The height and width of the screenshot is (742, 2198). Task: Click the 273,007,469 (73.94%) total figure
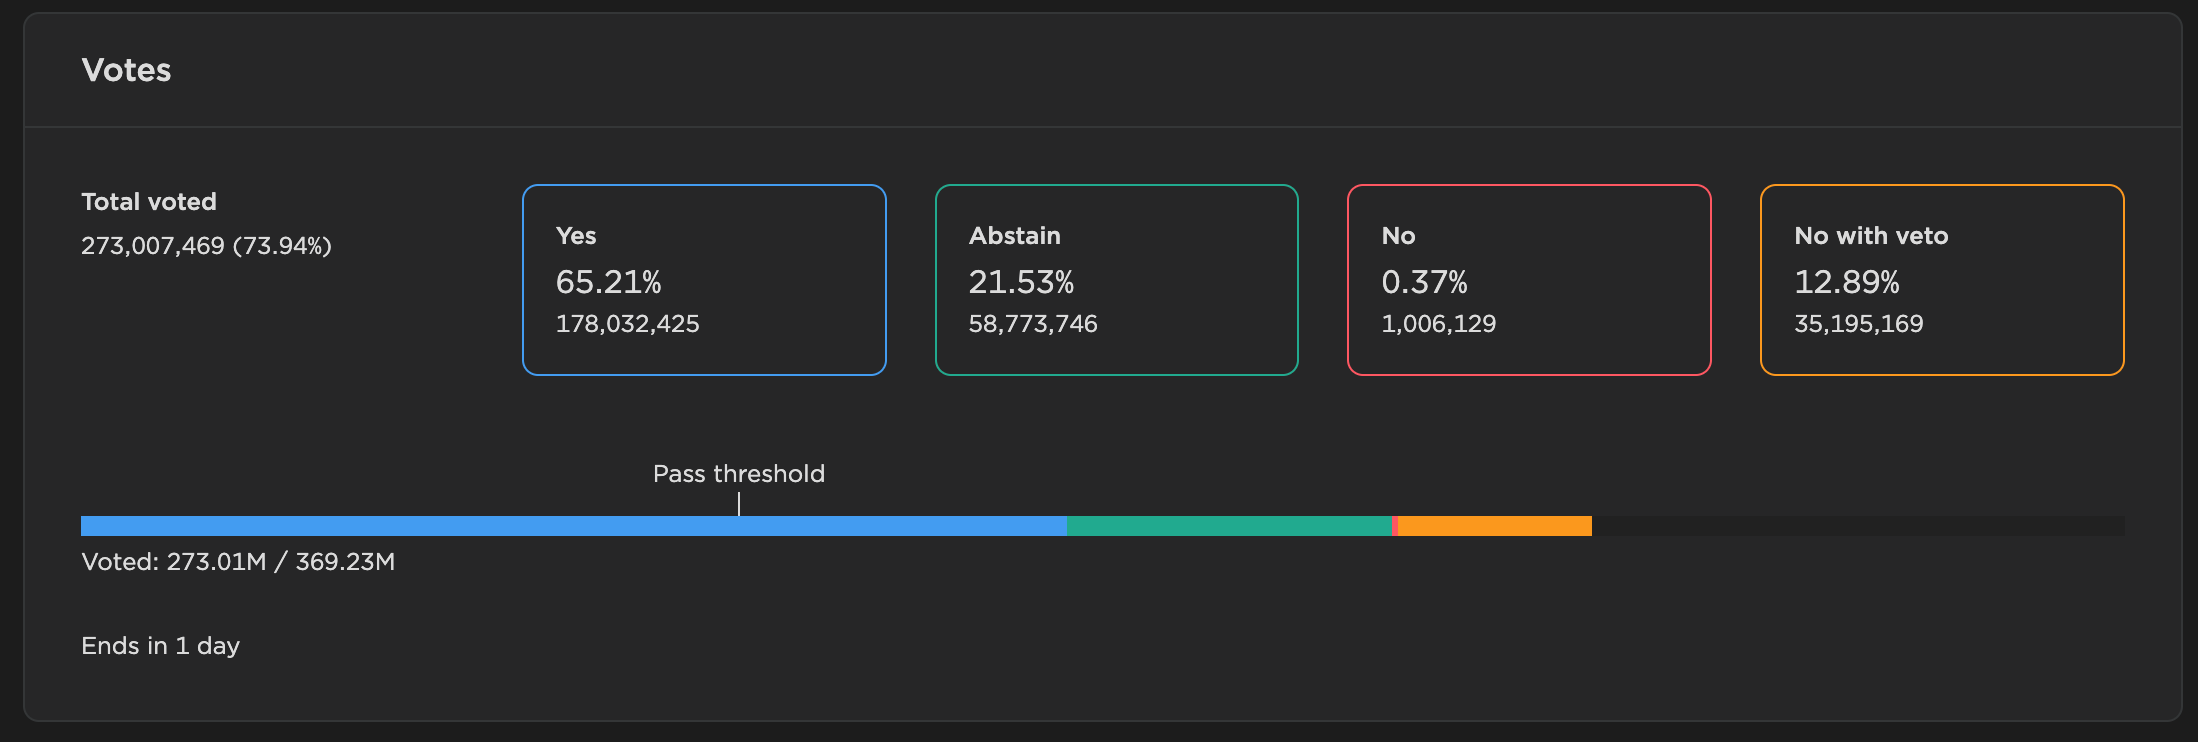click(206, 246)
